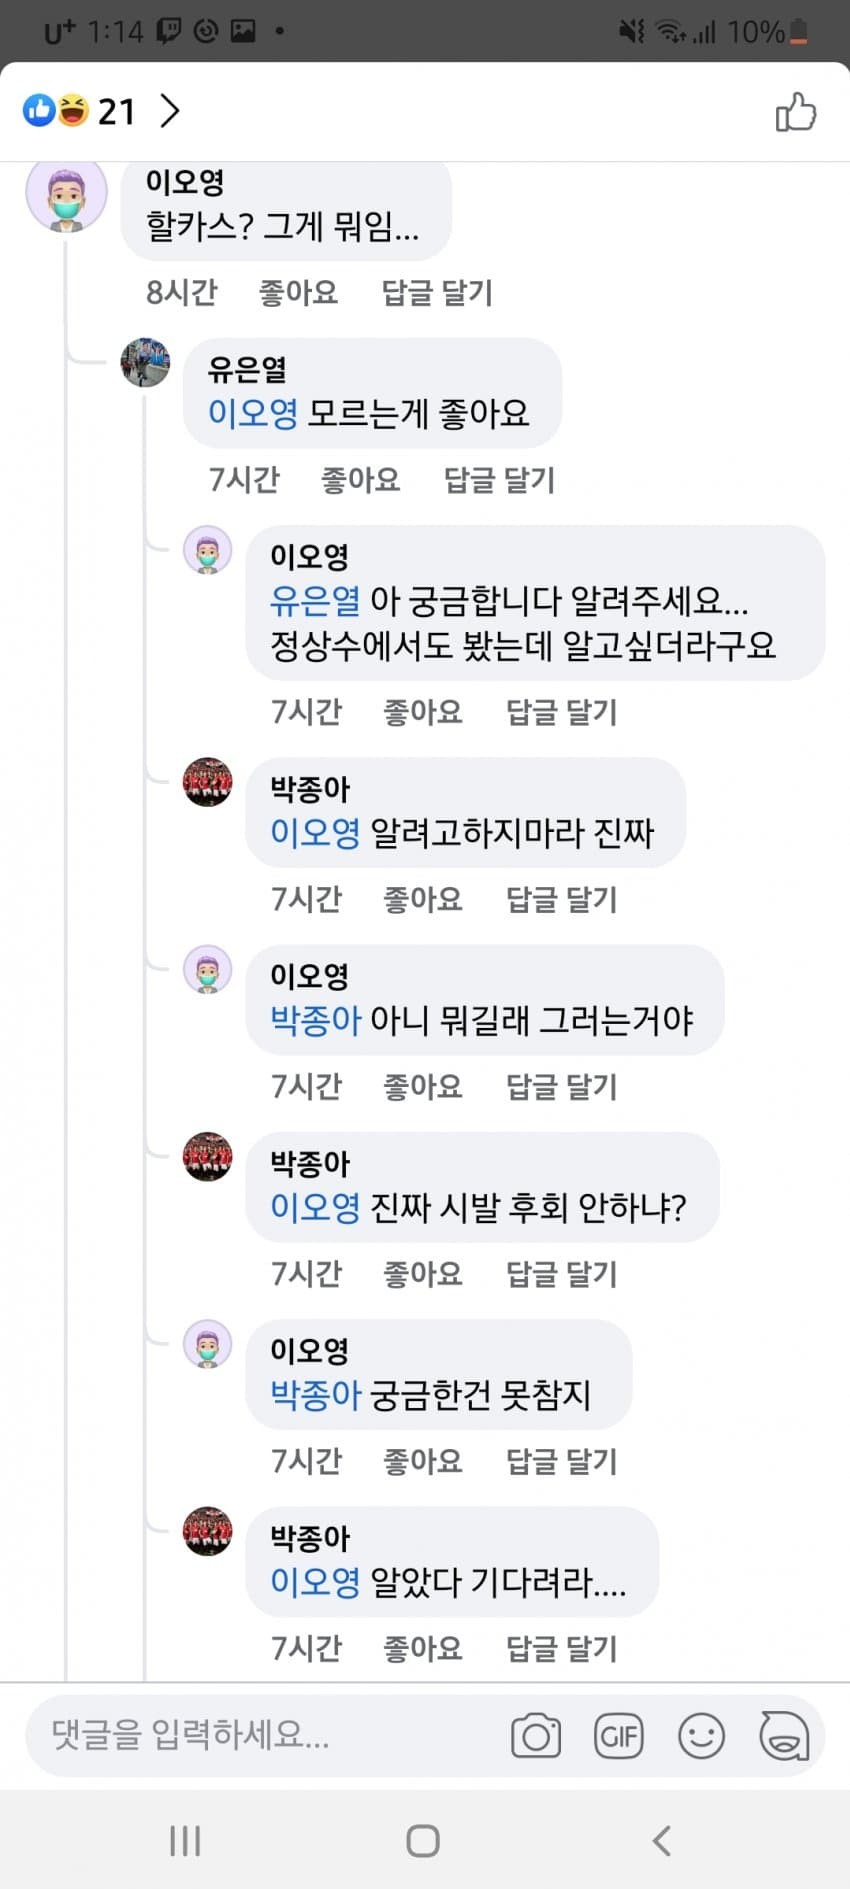Open the sticker avatar icon

784,1735
